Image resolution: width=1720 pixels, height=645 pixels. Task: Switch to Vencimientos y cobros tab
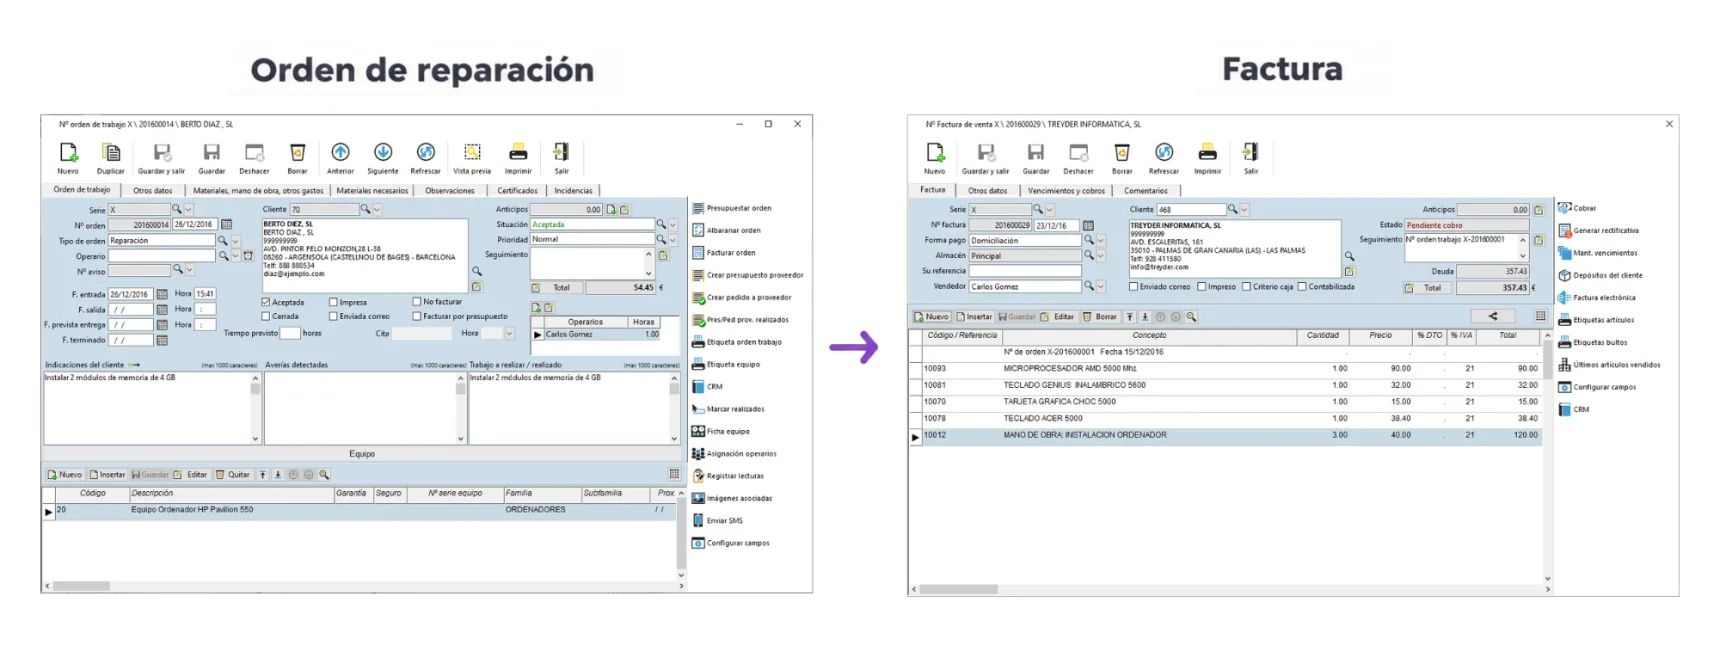pyautogui.click(x=1066, y=190)
